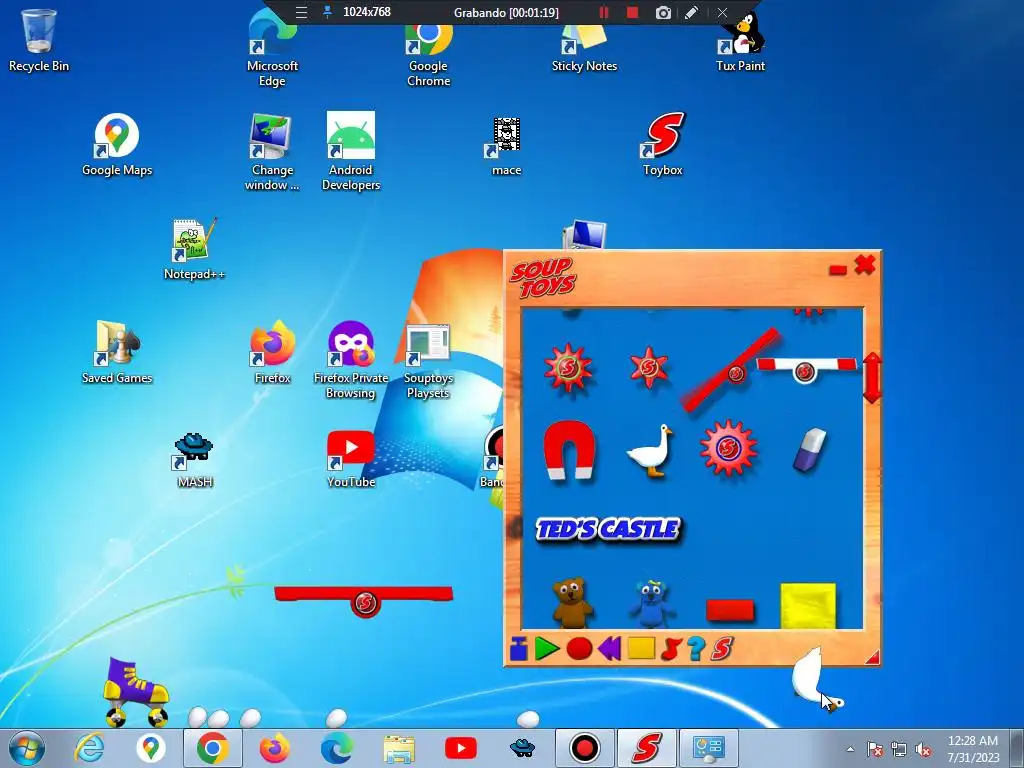Select the mace desktop shortcut
The image size is (1024, 768).
(506, 147)
